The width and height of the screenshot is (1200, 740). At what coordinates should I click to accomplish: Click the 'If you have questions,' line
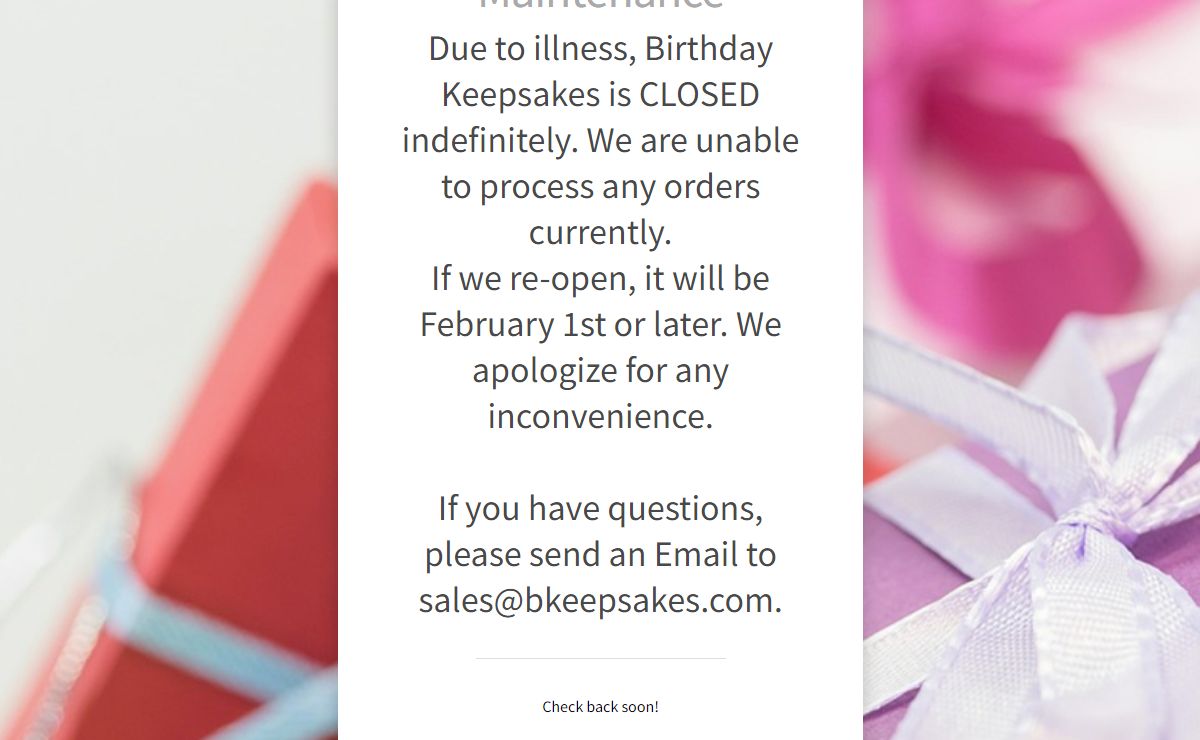click(600, 508)
